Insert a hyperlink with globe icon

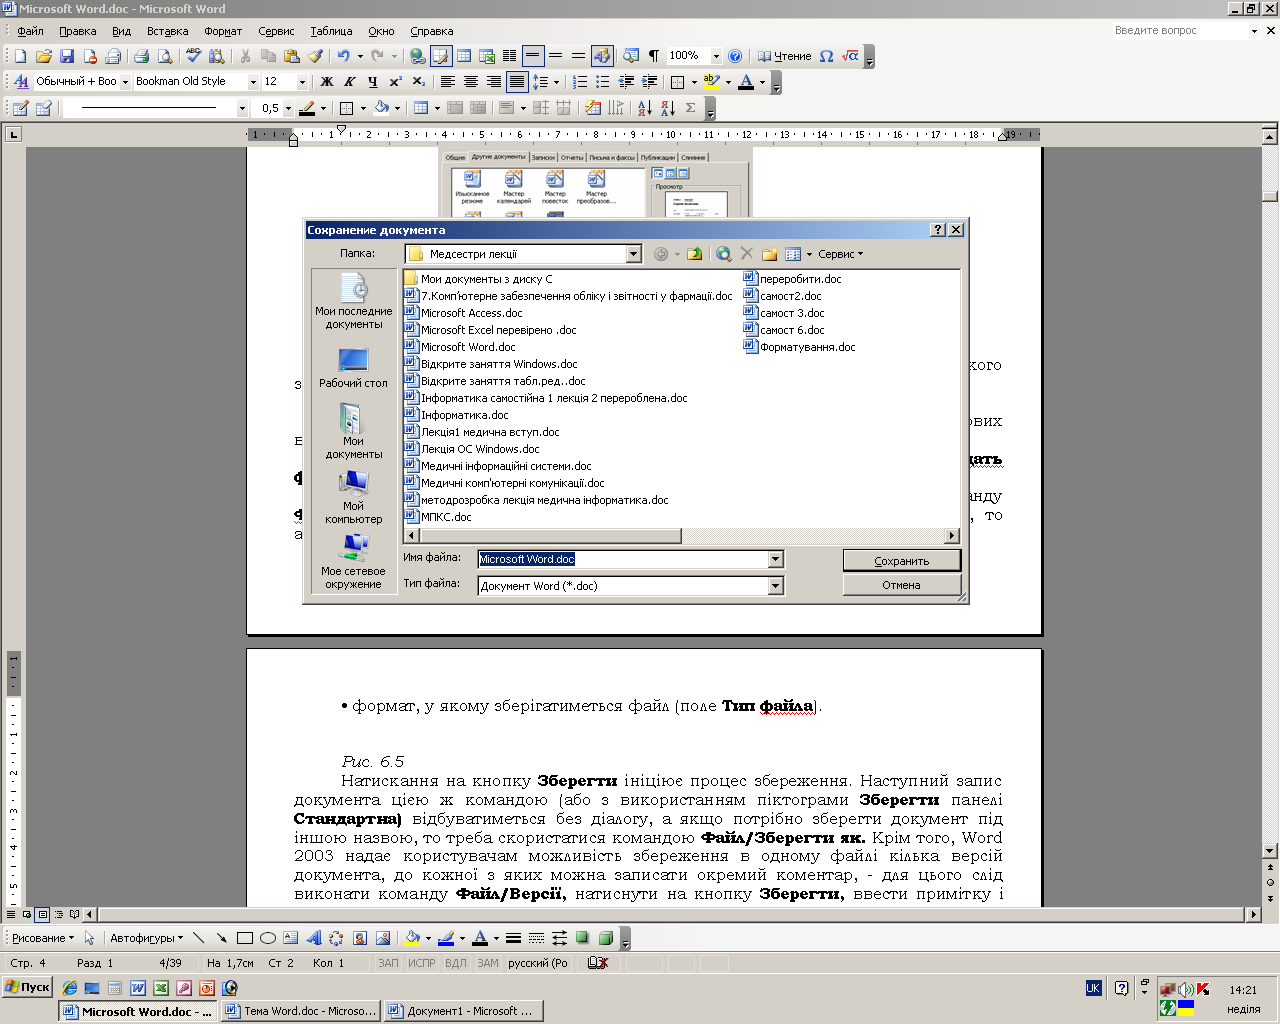coord(418,56)
